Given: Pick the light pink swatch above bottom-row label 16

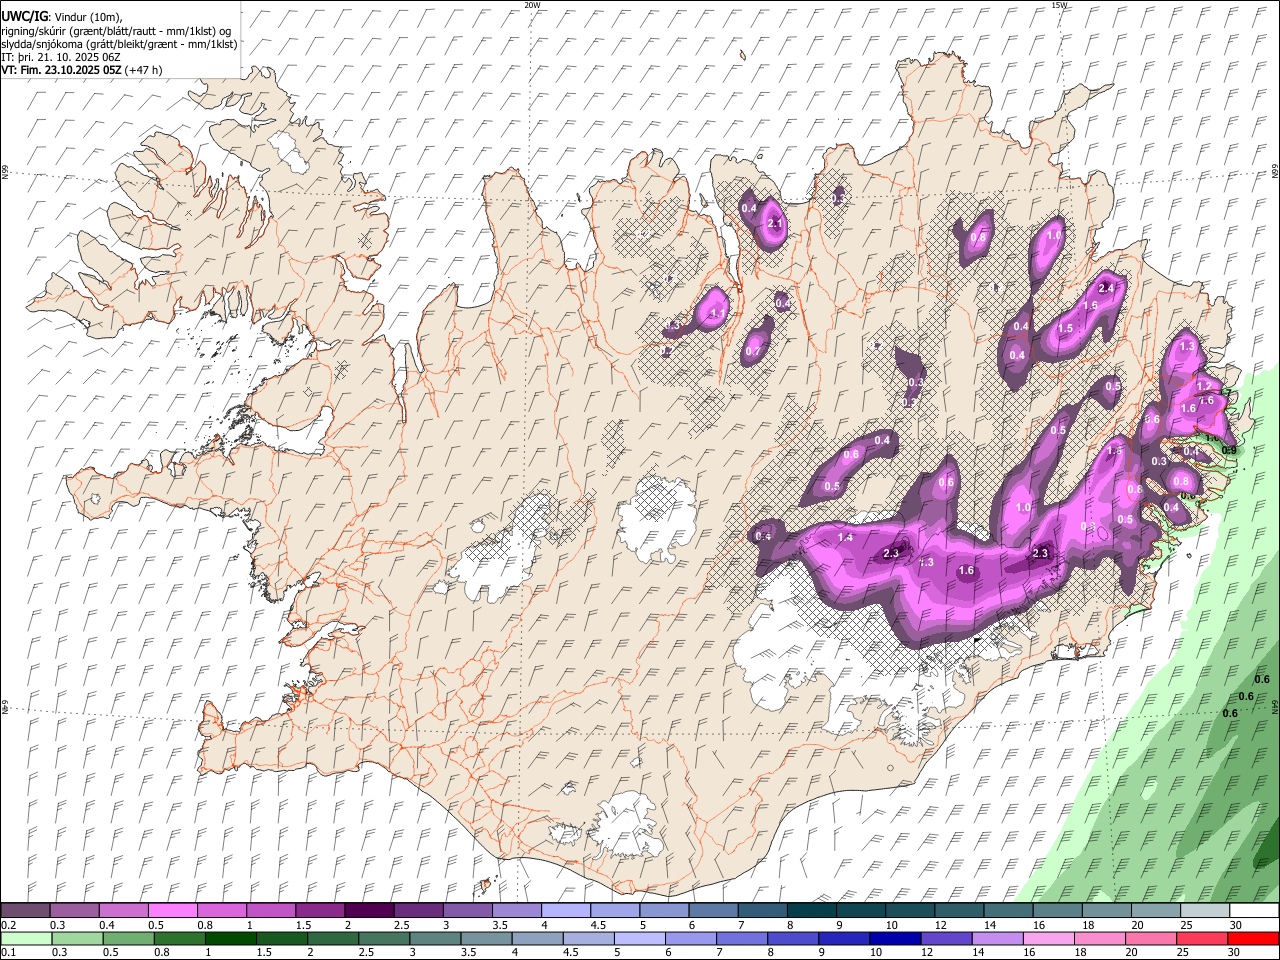Looking at the screenshot, I should click(x=1050, y=939).
